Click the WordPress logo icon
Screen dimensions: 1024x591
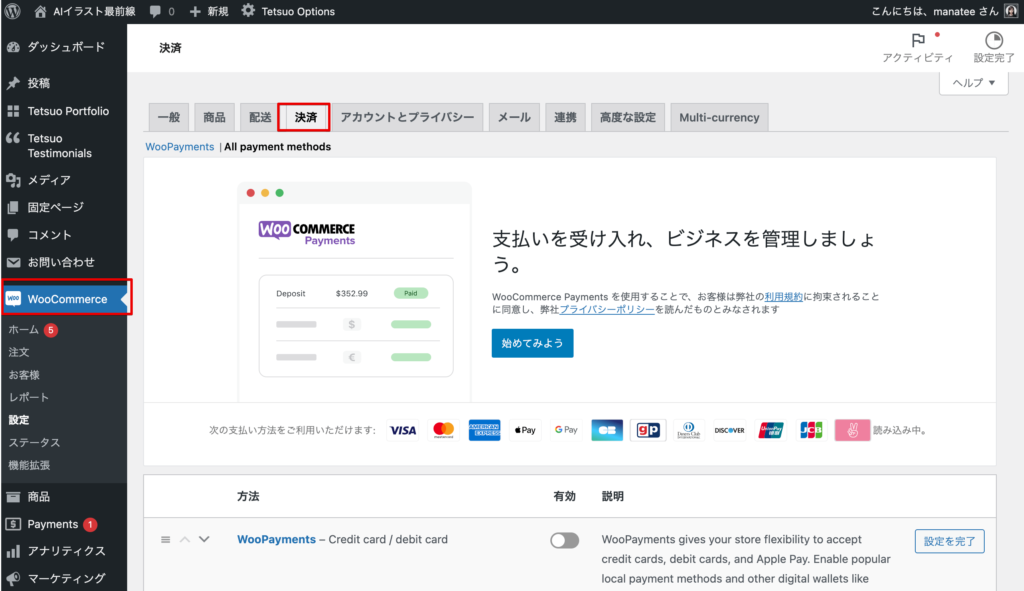[13, 11]
